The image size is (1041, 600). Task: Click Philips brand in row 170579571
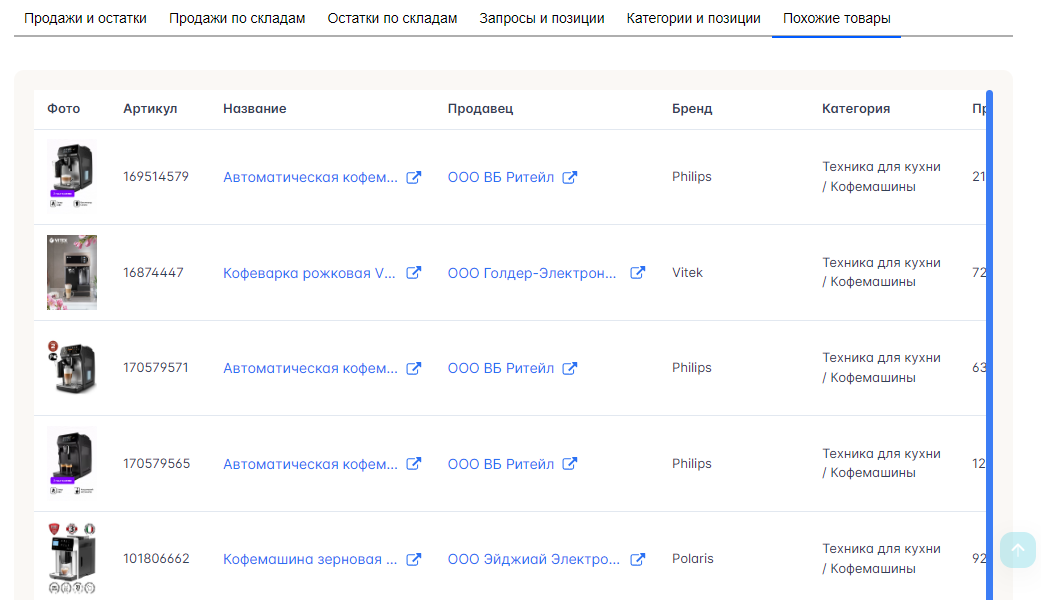692,368
